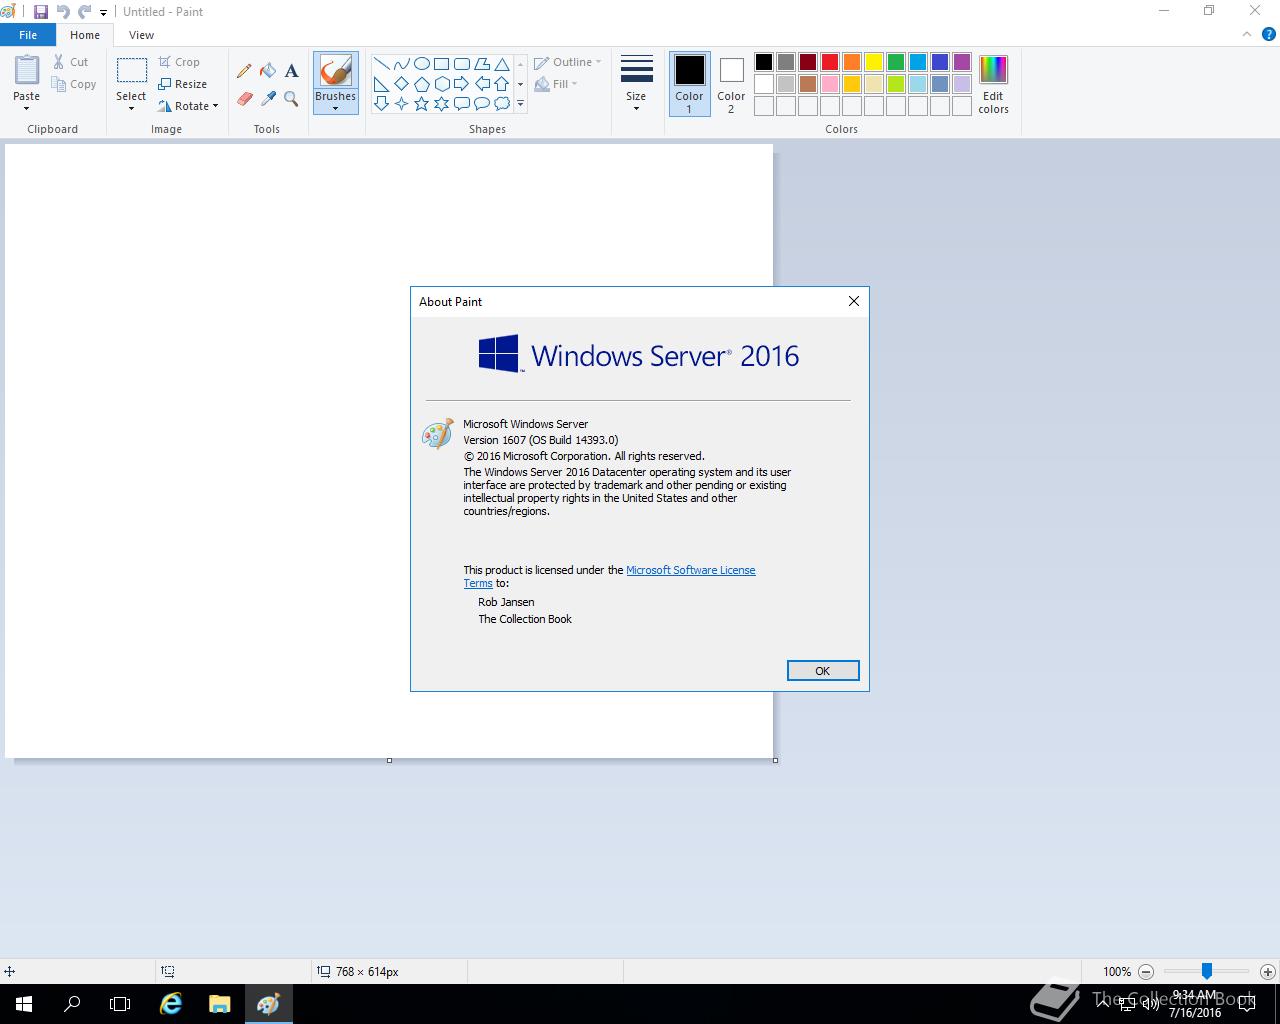Image resolution: width=1280 pixels, height=1024 pixels.
Task: Click the Save icon in quick access toolbar
Action: coord(41,12)
